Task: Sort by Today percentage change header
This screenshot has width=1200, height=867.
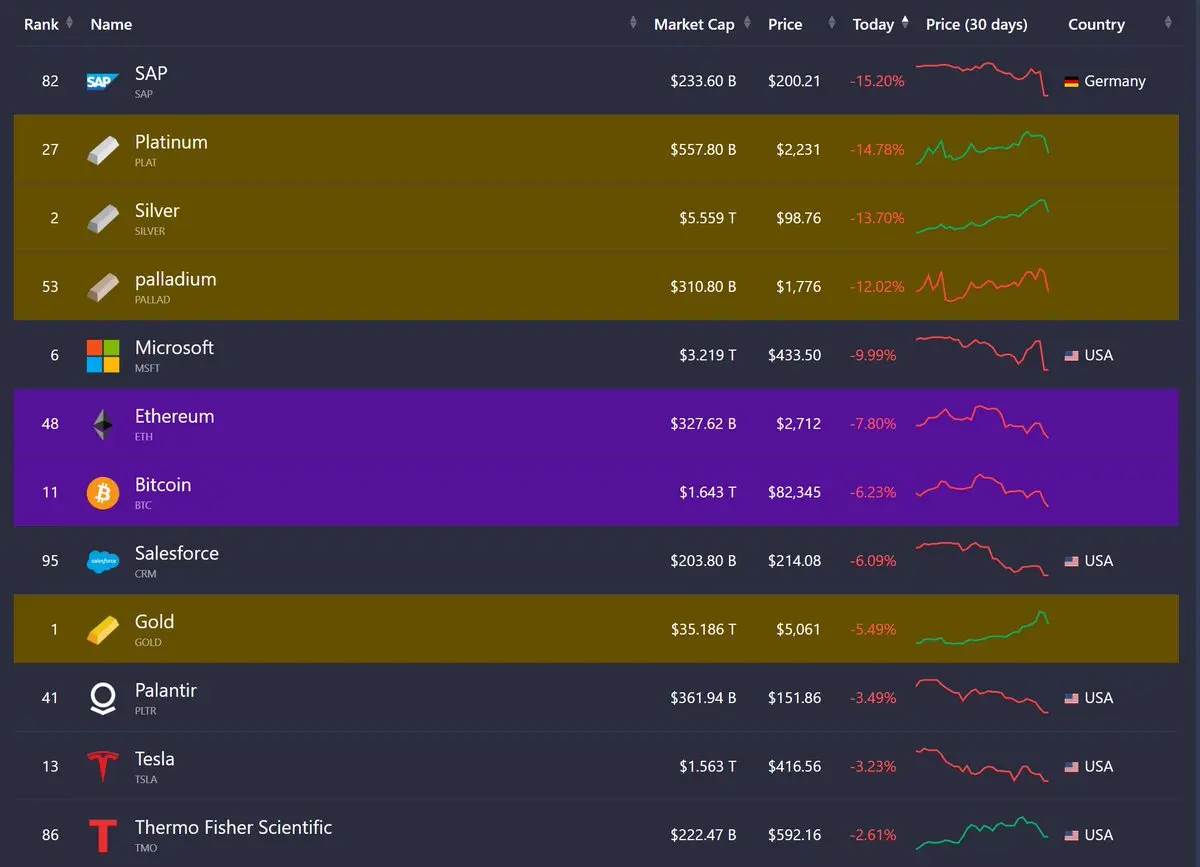Action: [874, 24]
